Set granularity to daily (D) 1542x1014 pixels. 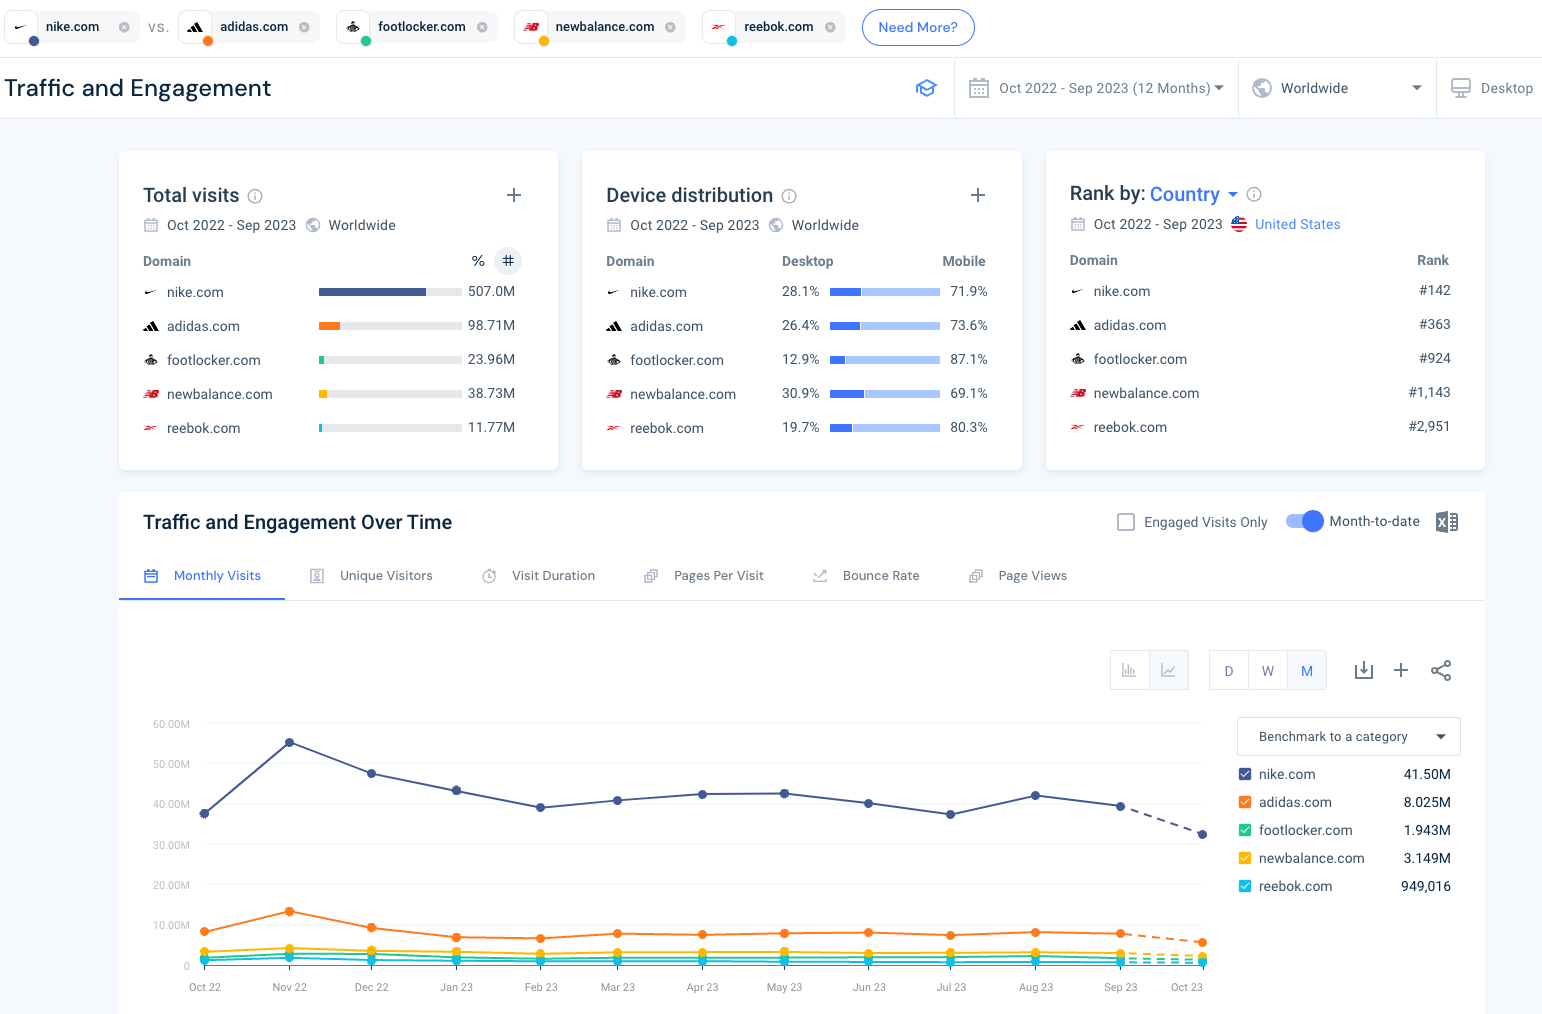coord(1229,671)
